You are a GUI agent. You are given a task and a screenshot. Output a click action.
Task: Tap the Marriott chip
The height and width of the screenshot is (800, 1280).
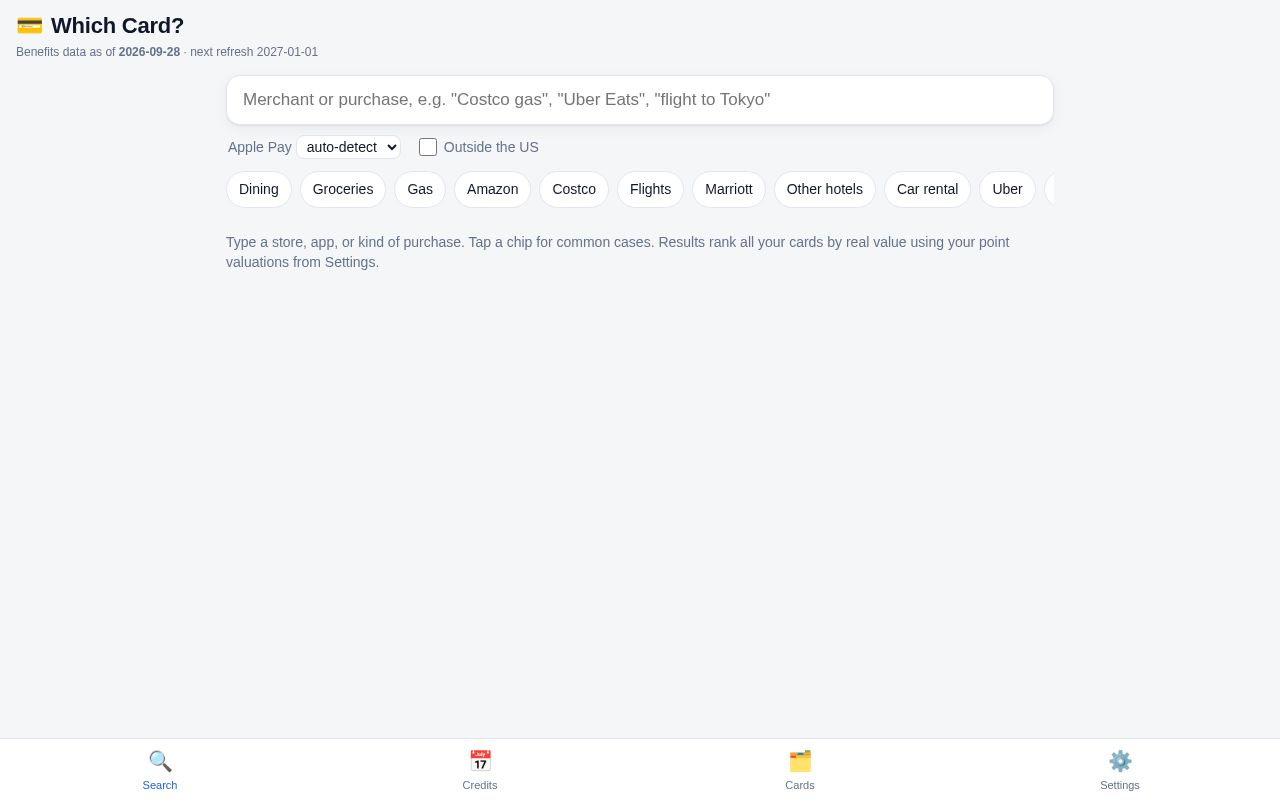point(729,189)
